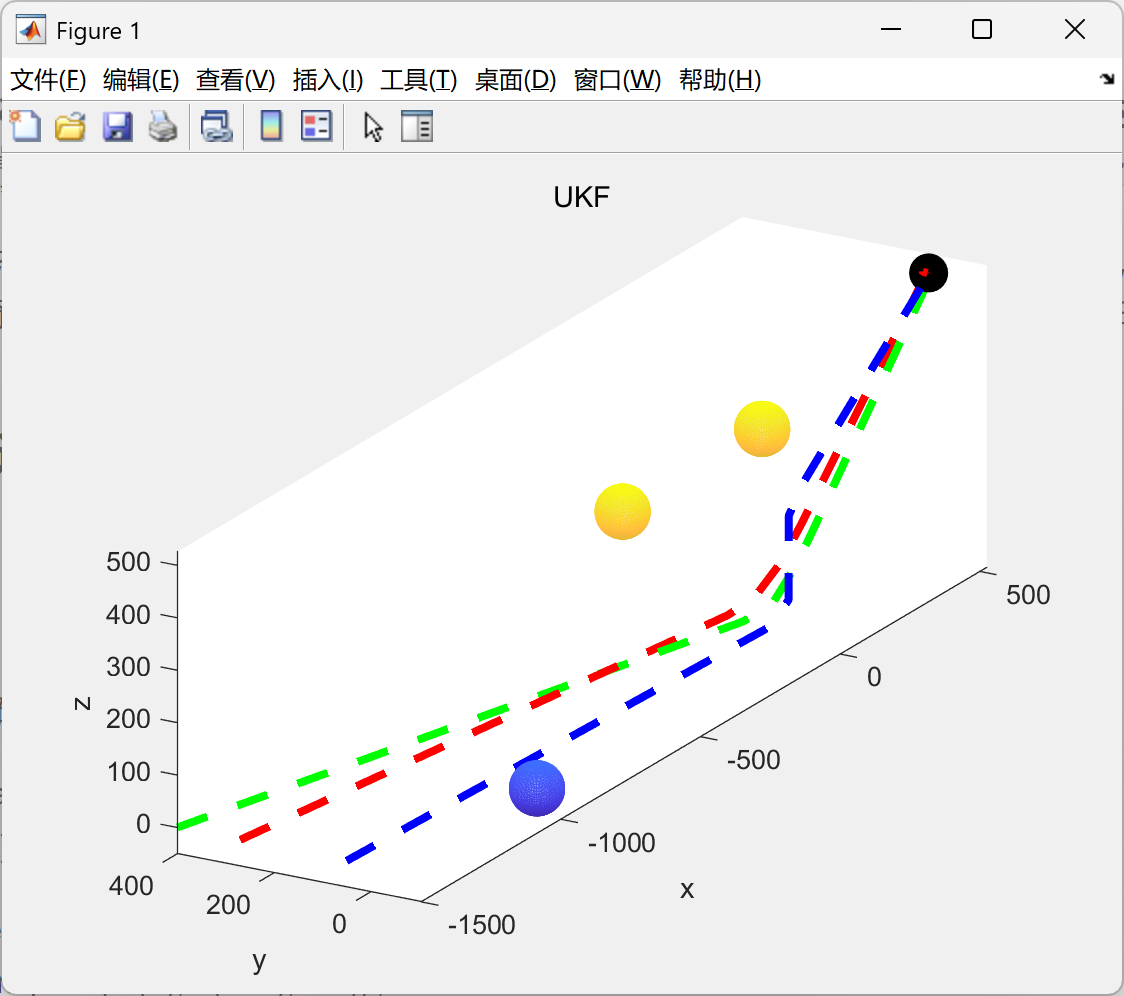
Task: Select the black sphere at trajectory end
Action: coord(928,272)
